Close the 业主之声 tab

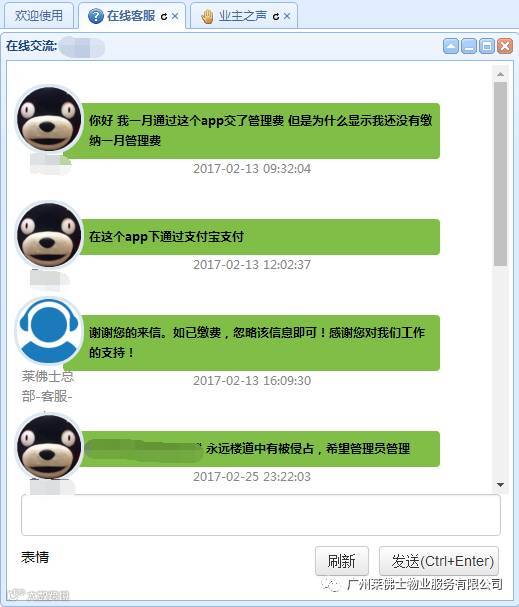pyautogui.click(x=287, y=16)
